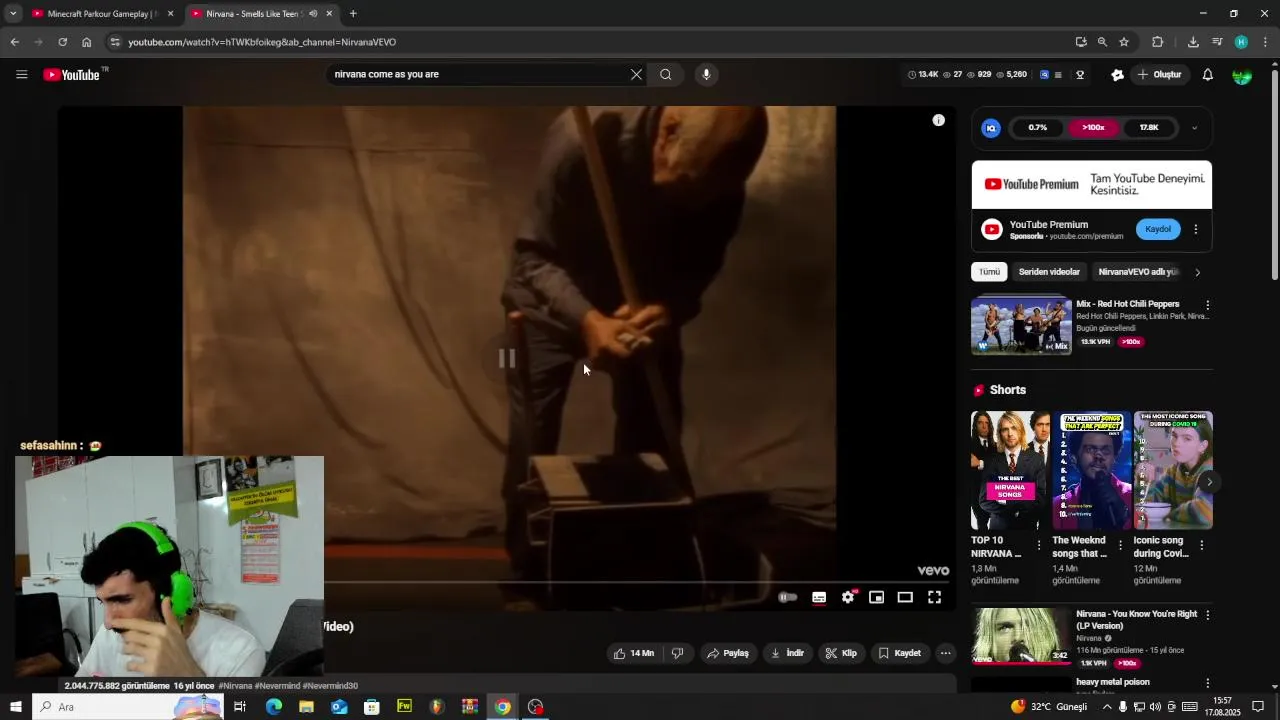Switch to miniplayer mode
The height and width of the screenshot is (720, 1280).
click(876, 597)
